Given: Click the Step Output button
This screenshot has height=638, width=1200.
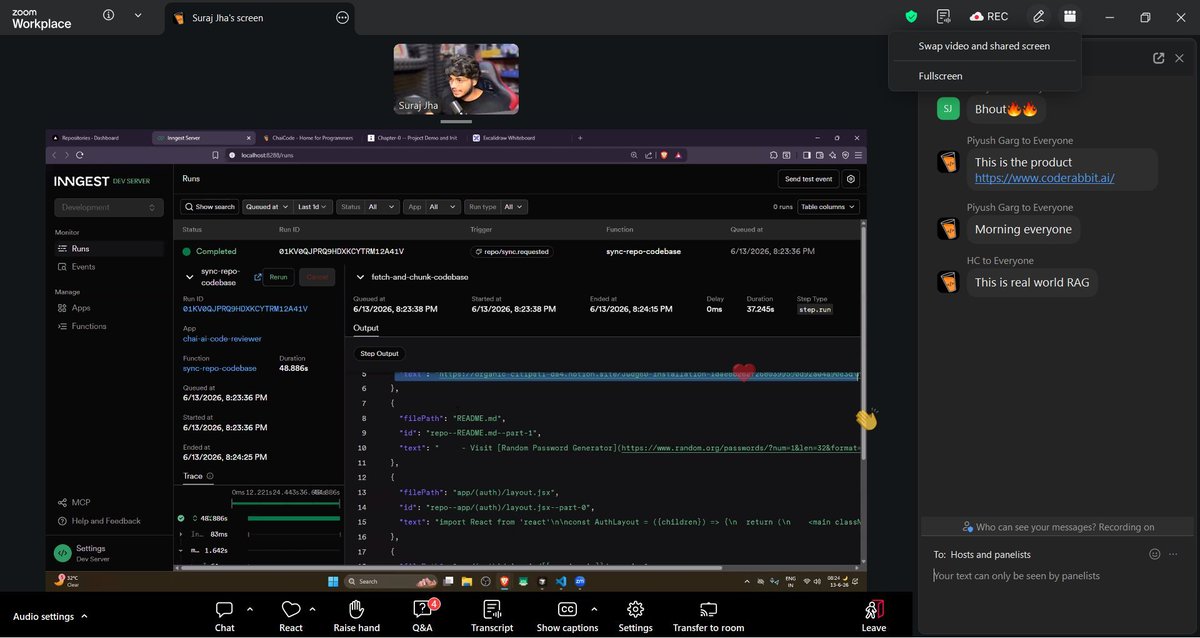Looking at the screenshot, I should (379, 354).
